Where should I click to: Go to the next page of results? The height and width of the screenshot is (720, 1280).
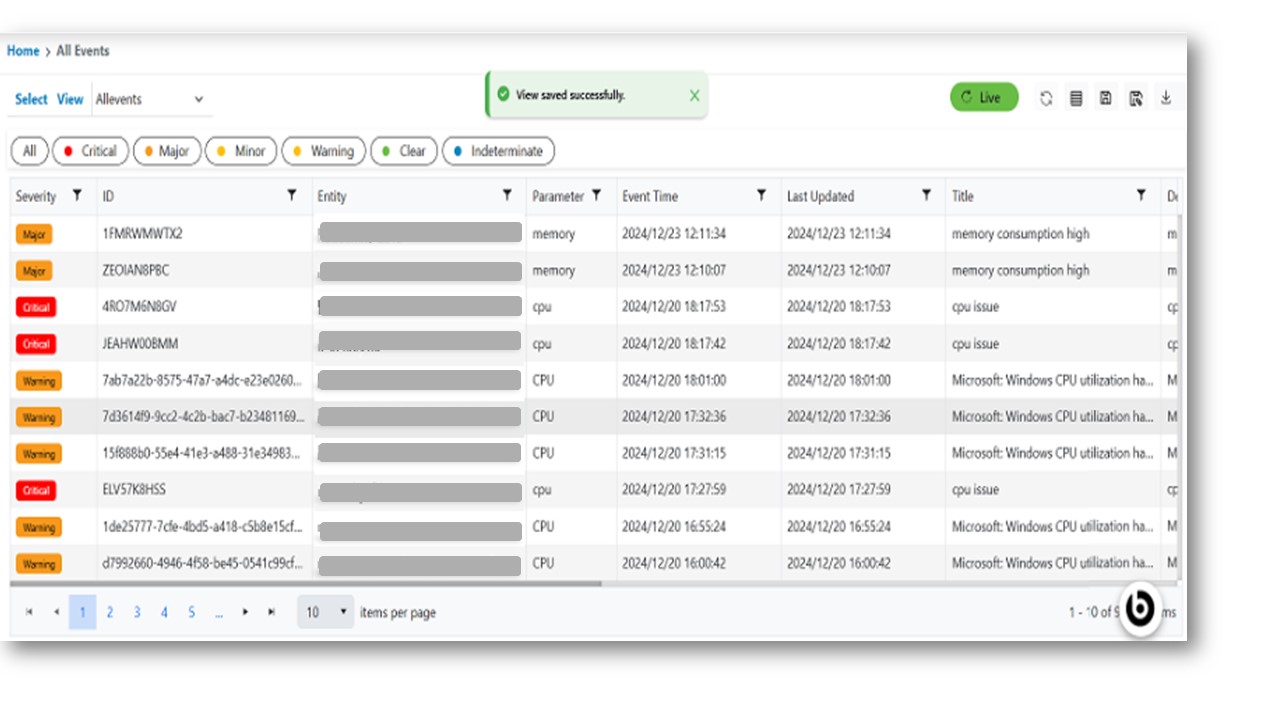tap(245, 612)
